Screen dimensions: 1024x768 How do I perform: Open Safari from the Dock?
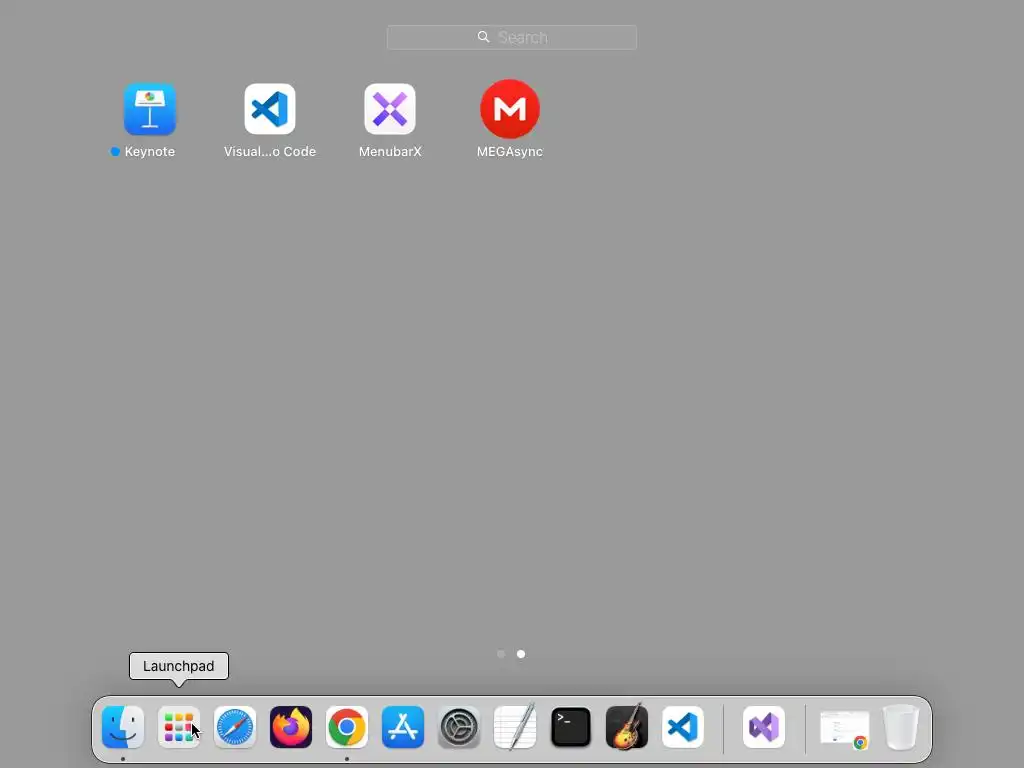pyautogui.click(x=235, y=727)
